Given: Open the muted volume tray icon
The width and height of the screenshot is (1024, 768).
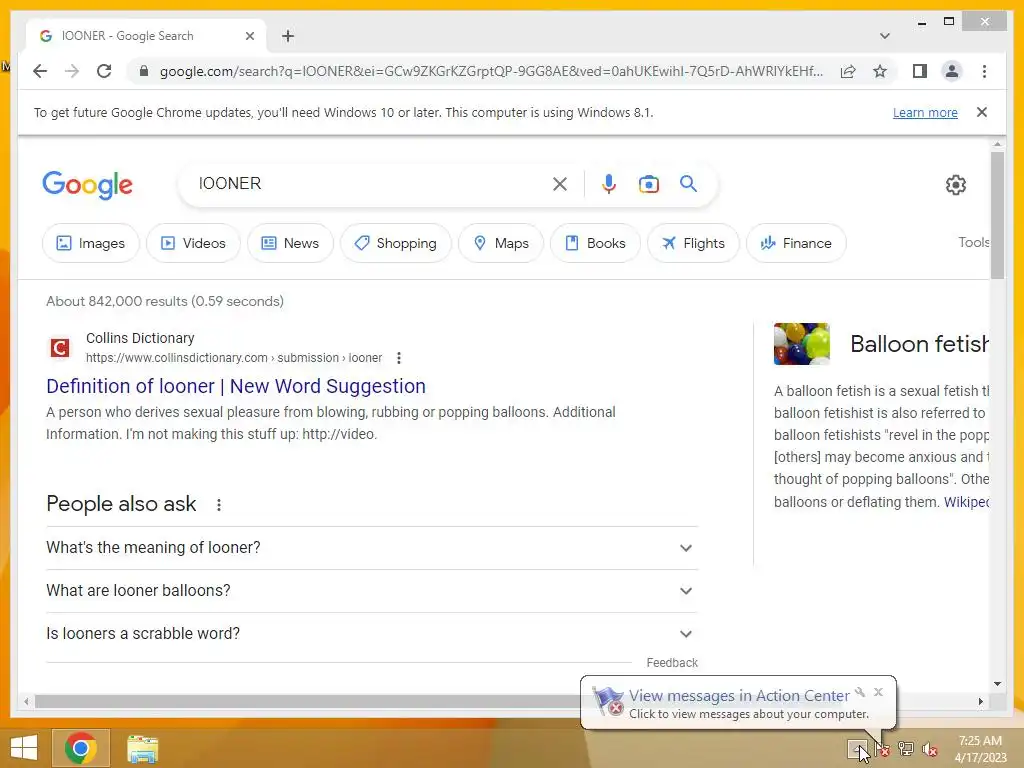Looking at the screenshot, I should [930, 749].
